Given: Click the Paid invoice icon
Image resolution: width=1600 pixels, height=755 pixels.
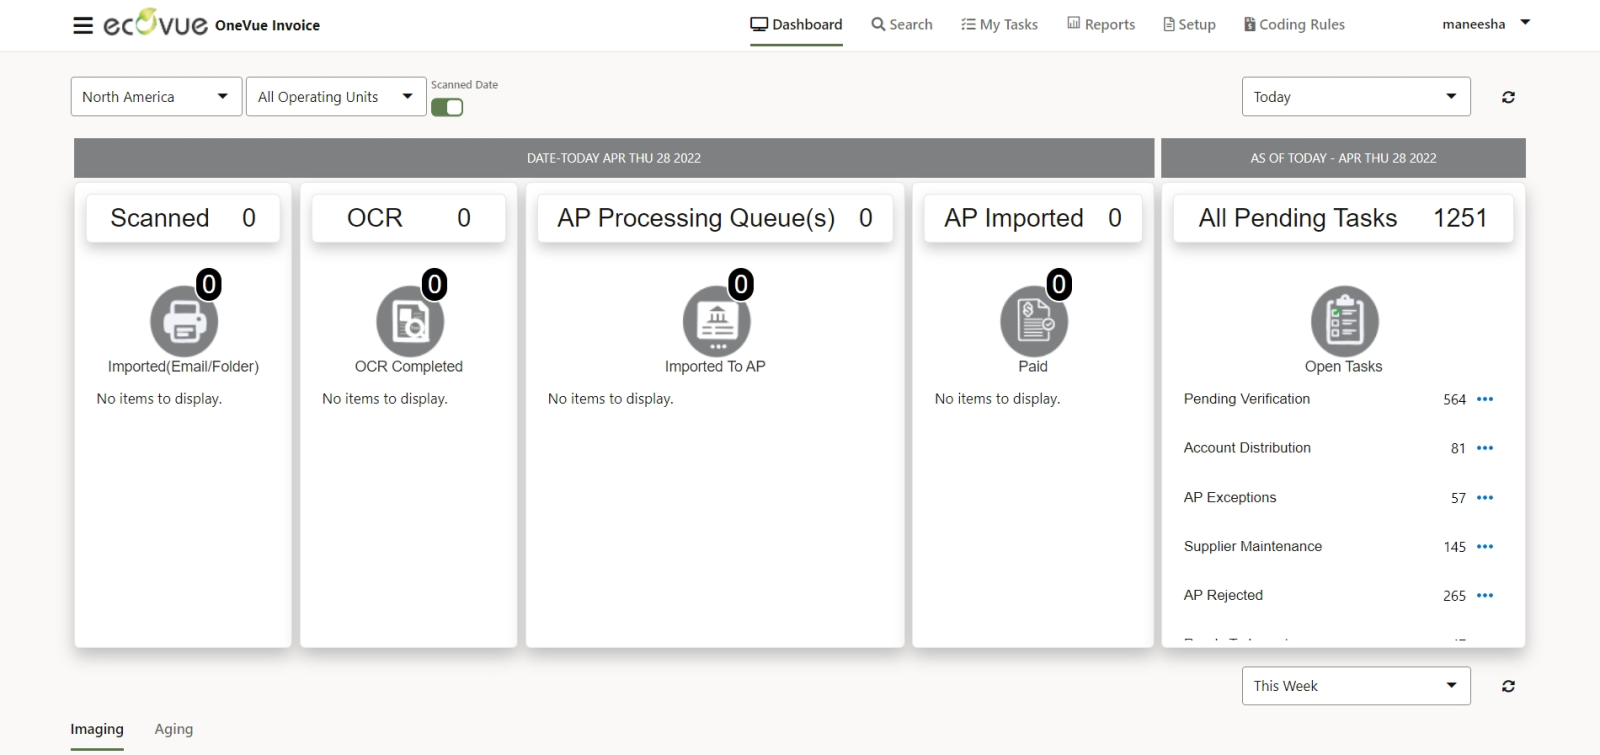Looking at the screenshot, I should tap(1034, 321).
